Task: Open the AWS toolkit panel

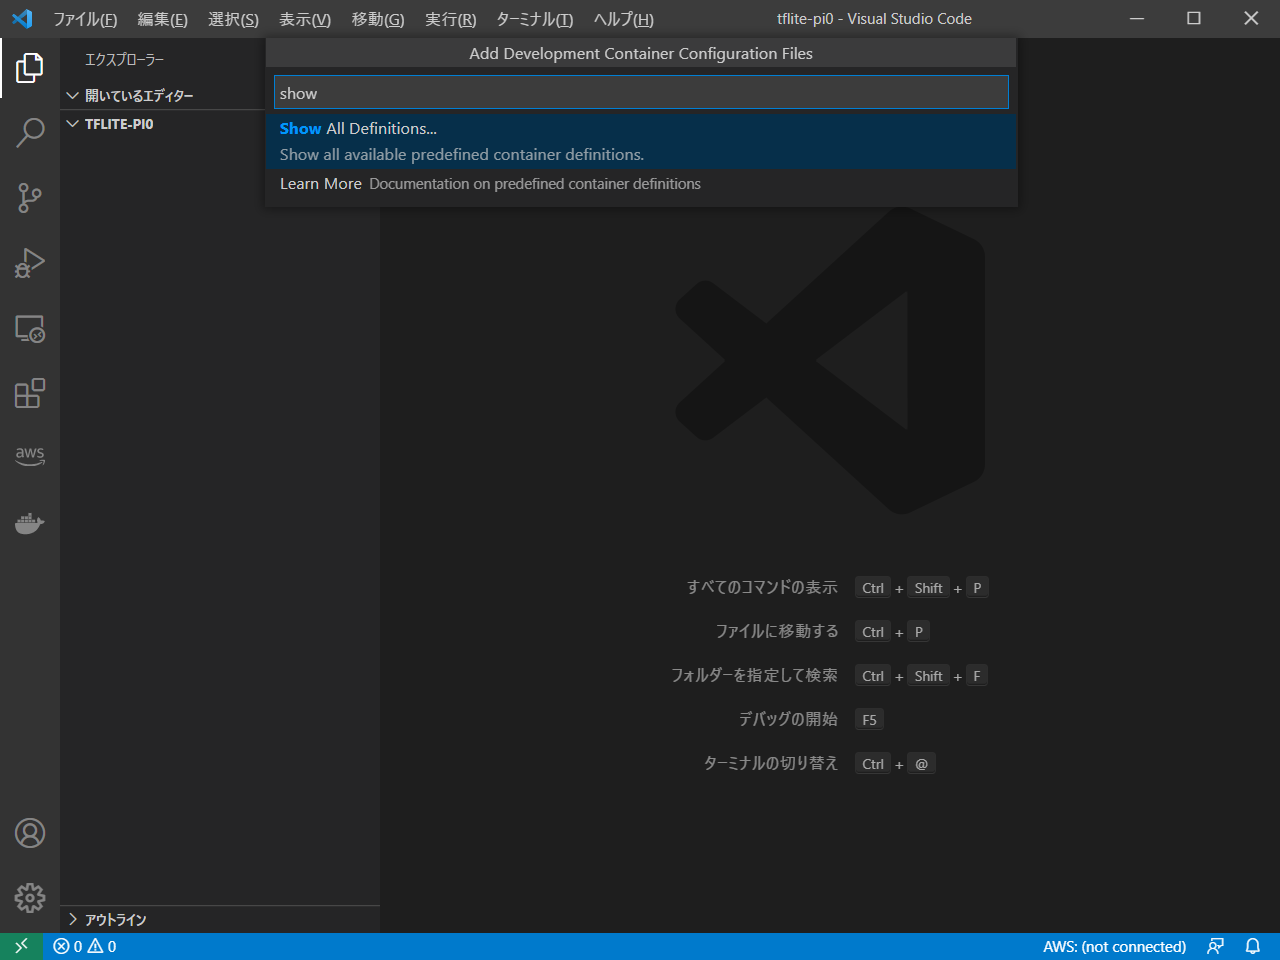Action: click(x=30, y=455)
